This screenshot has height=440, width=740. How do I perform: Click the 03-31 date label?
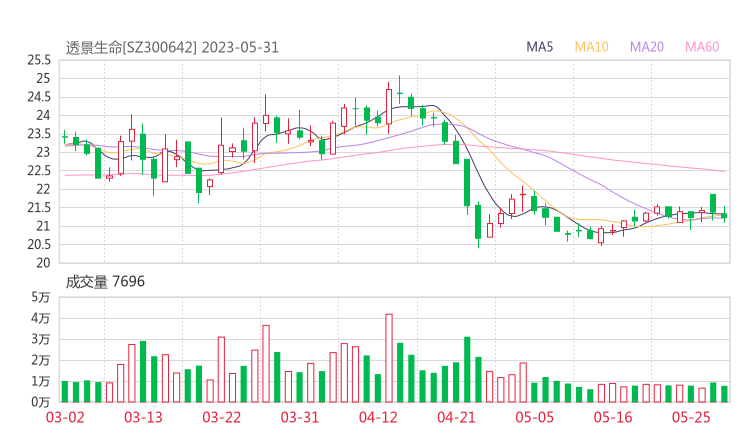pos(300,417)
